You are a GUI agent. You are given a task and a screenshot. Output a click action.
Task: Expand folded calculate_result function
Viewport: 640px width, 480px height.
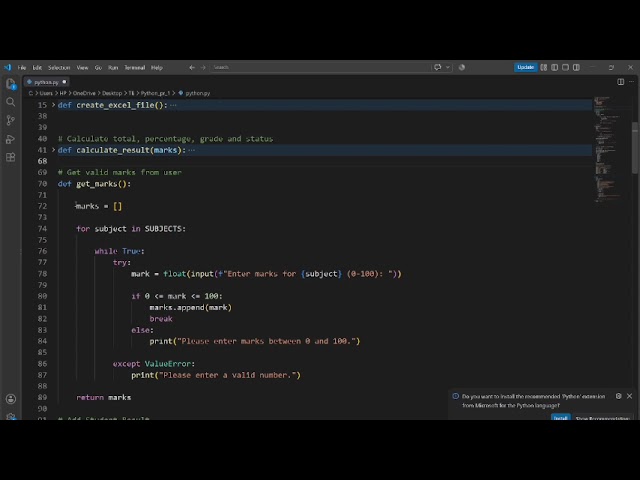pyautogui.click(x=53, y=150)
